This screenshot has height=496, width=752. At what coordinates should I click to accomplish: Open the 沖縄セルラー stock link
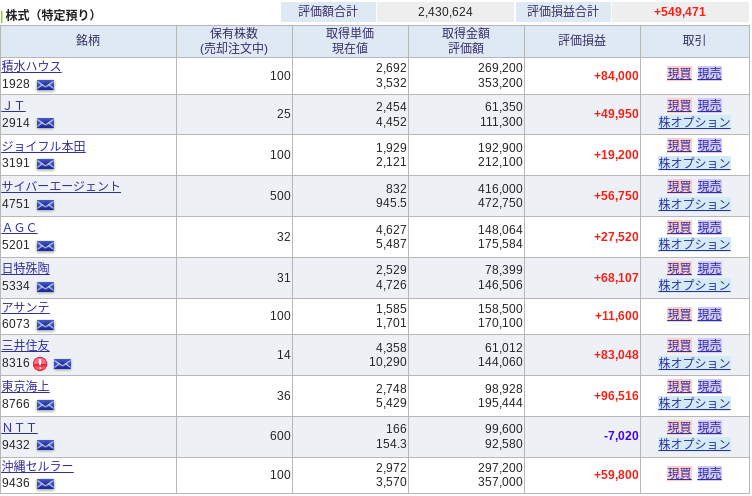[37, 466]
